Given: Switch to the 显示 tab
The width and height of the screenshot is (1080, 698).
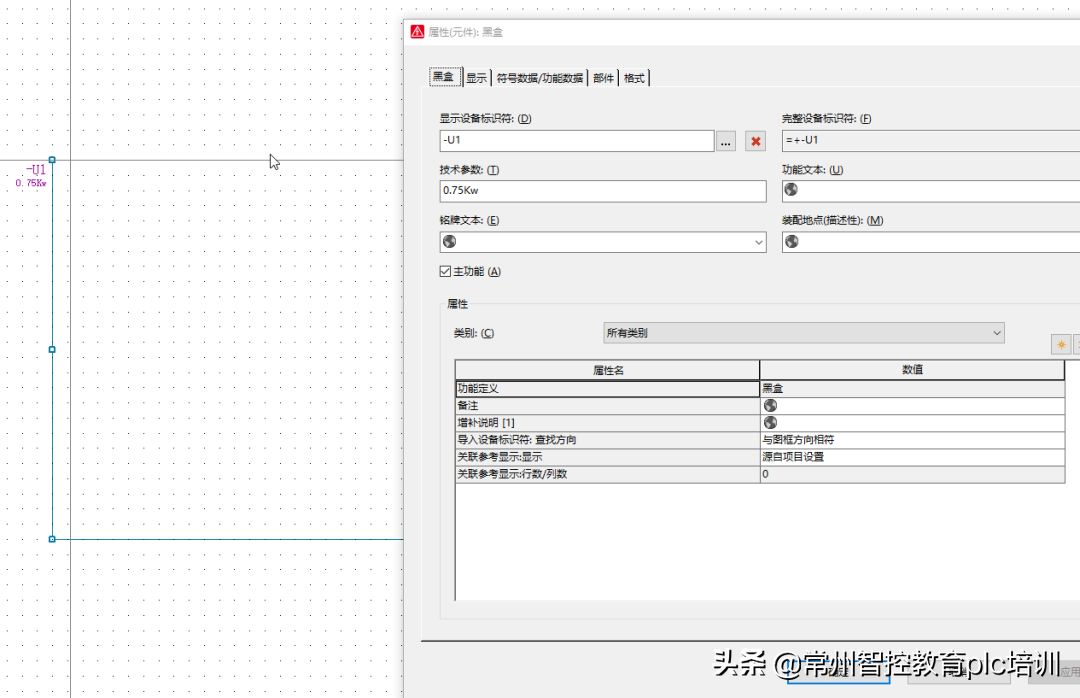Looking at the screenshot, I should [476, 78].
